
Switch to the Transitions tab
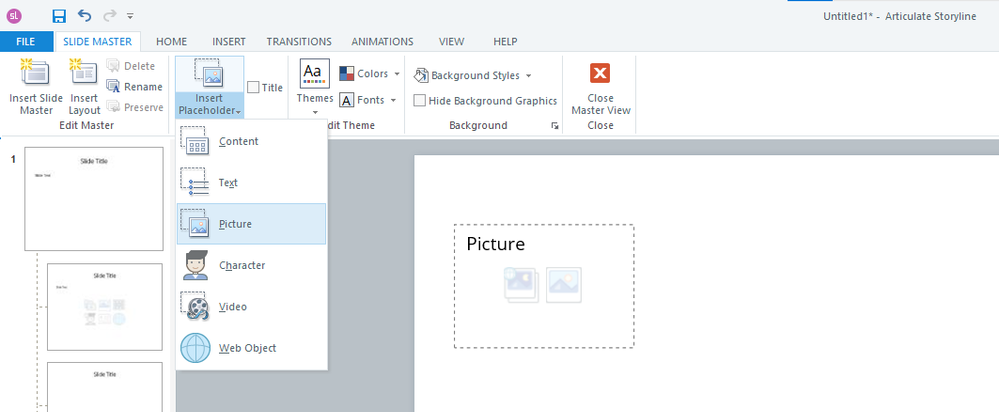pyautogui.click(x=298, y=42)
